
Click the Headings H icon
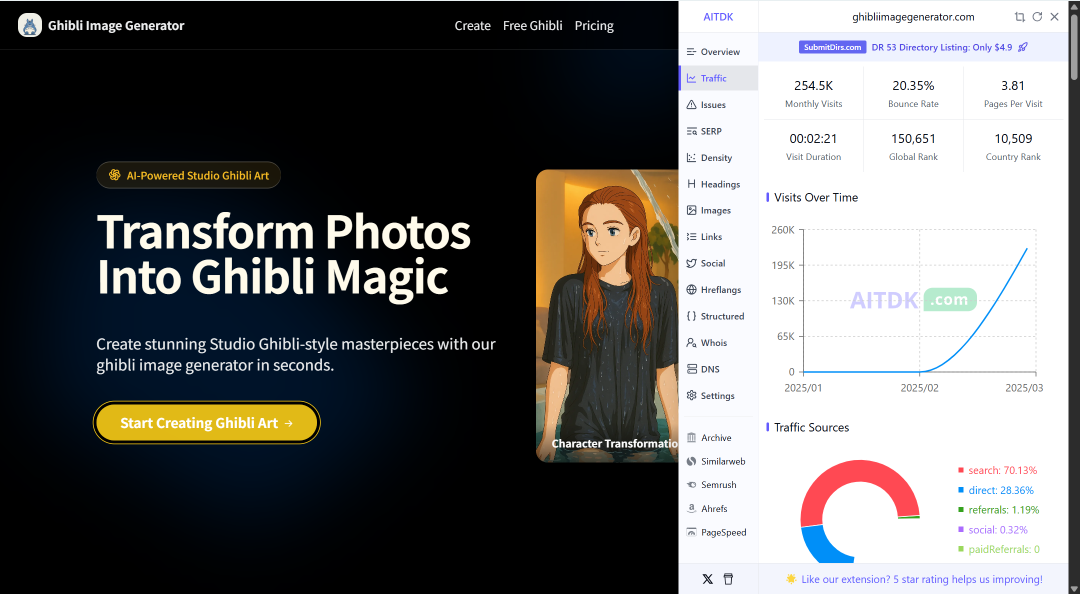point(692,184)
